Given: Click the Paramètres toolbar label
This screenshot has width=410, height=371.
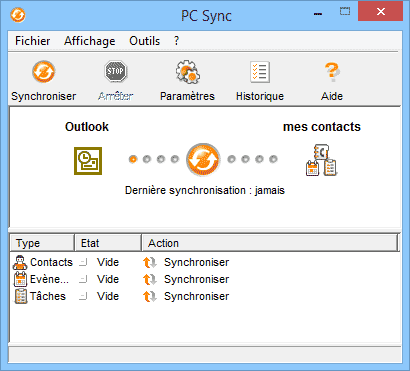Looking at the screenshot, I should coord(187,96).
